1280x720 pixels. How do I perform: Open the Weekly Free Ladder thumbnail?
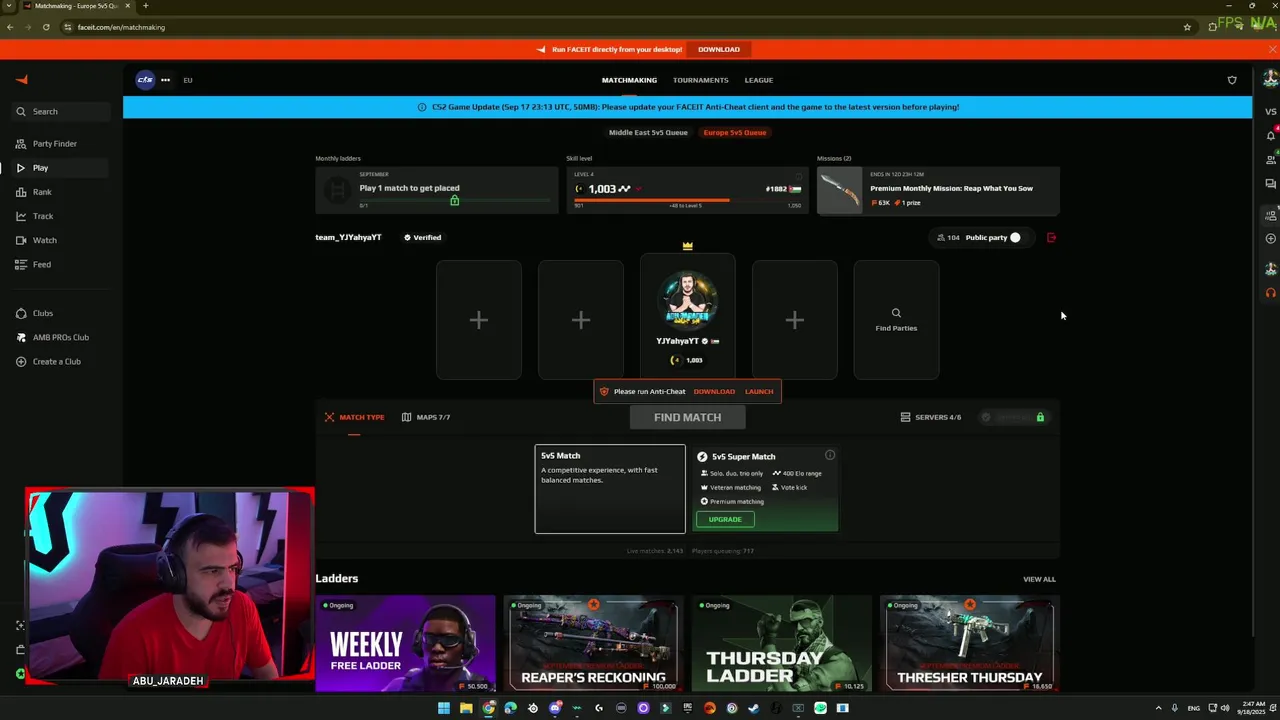[x=405, y=644]
